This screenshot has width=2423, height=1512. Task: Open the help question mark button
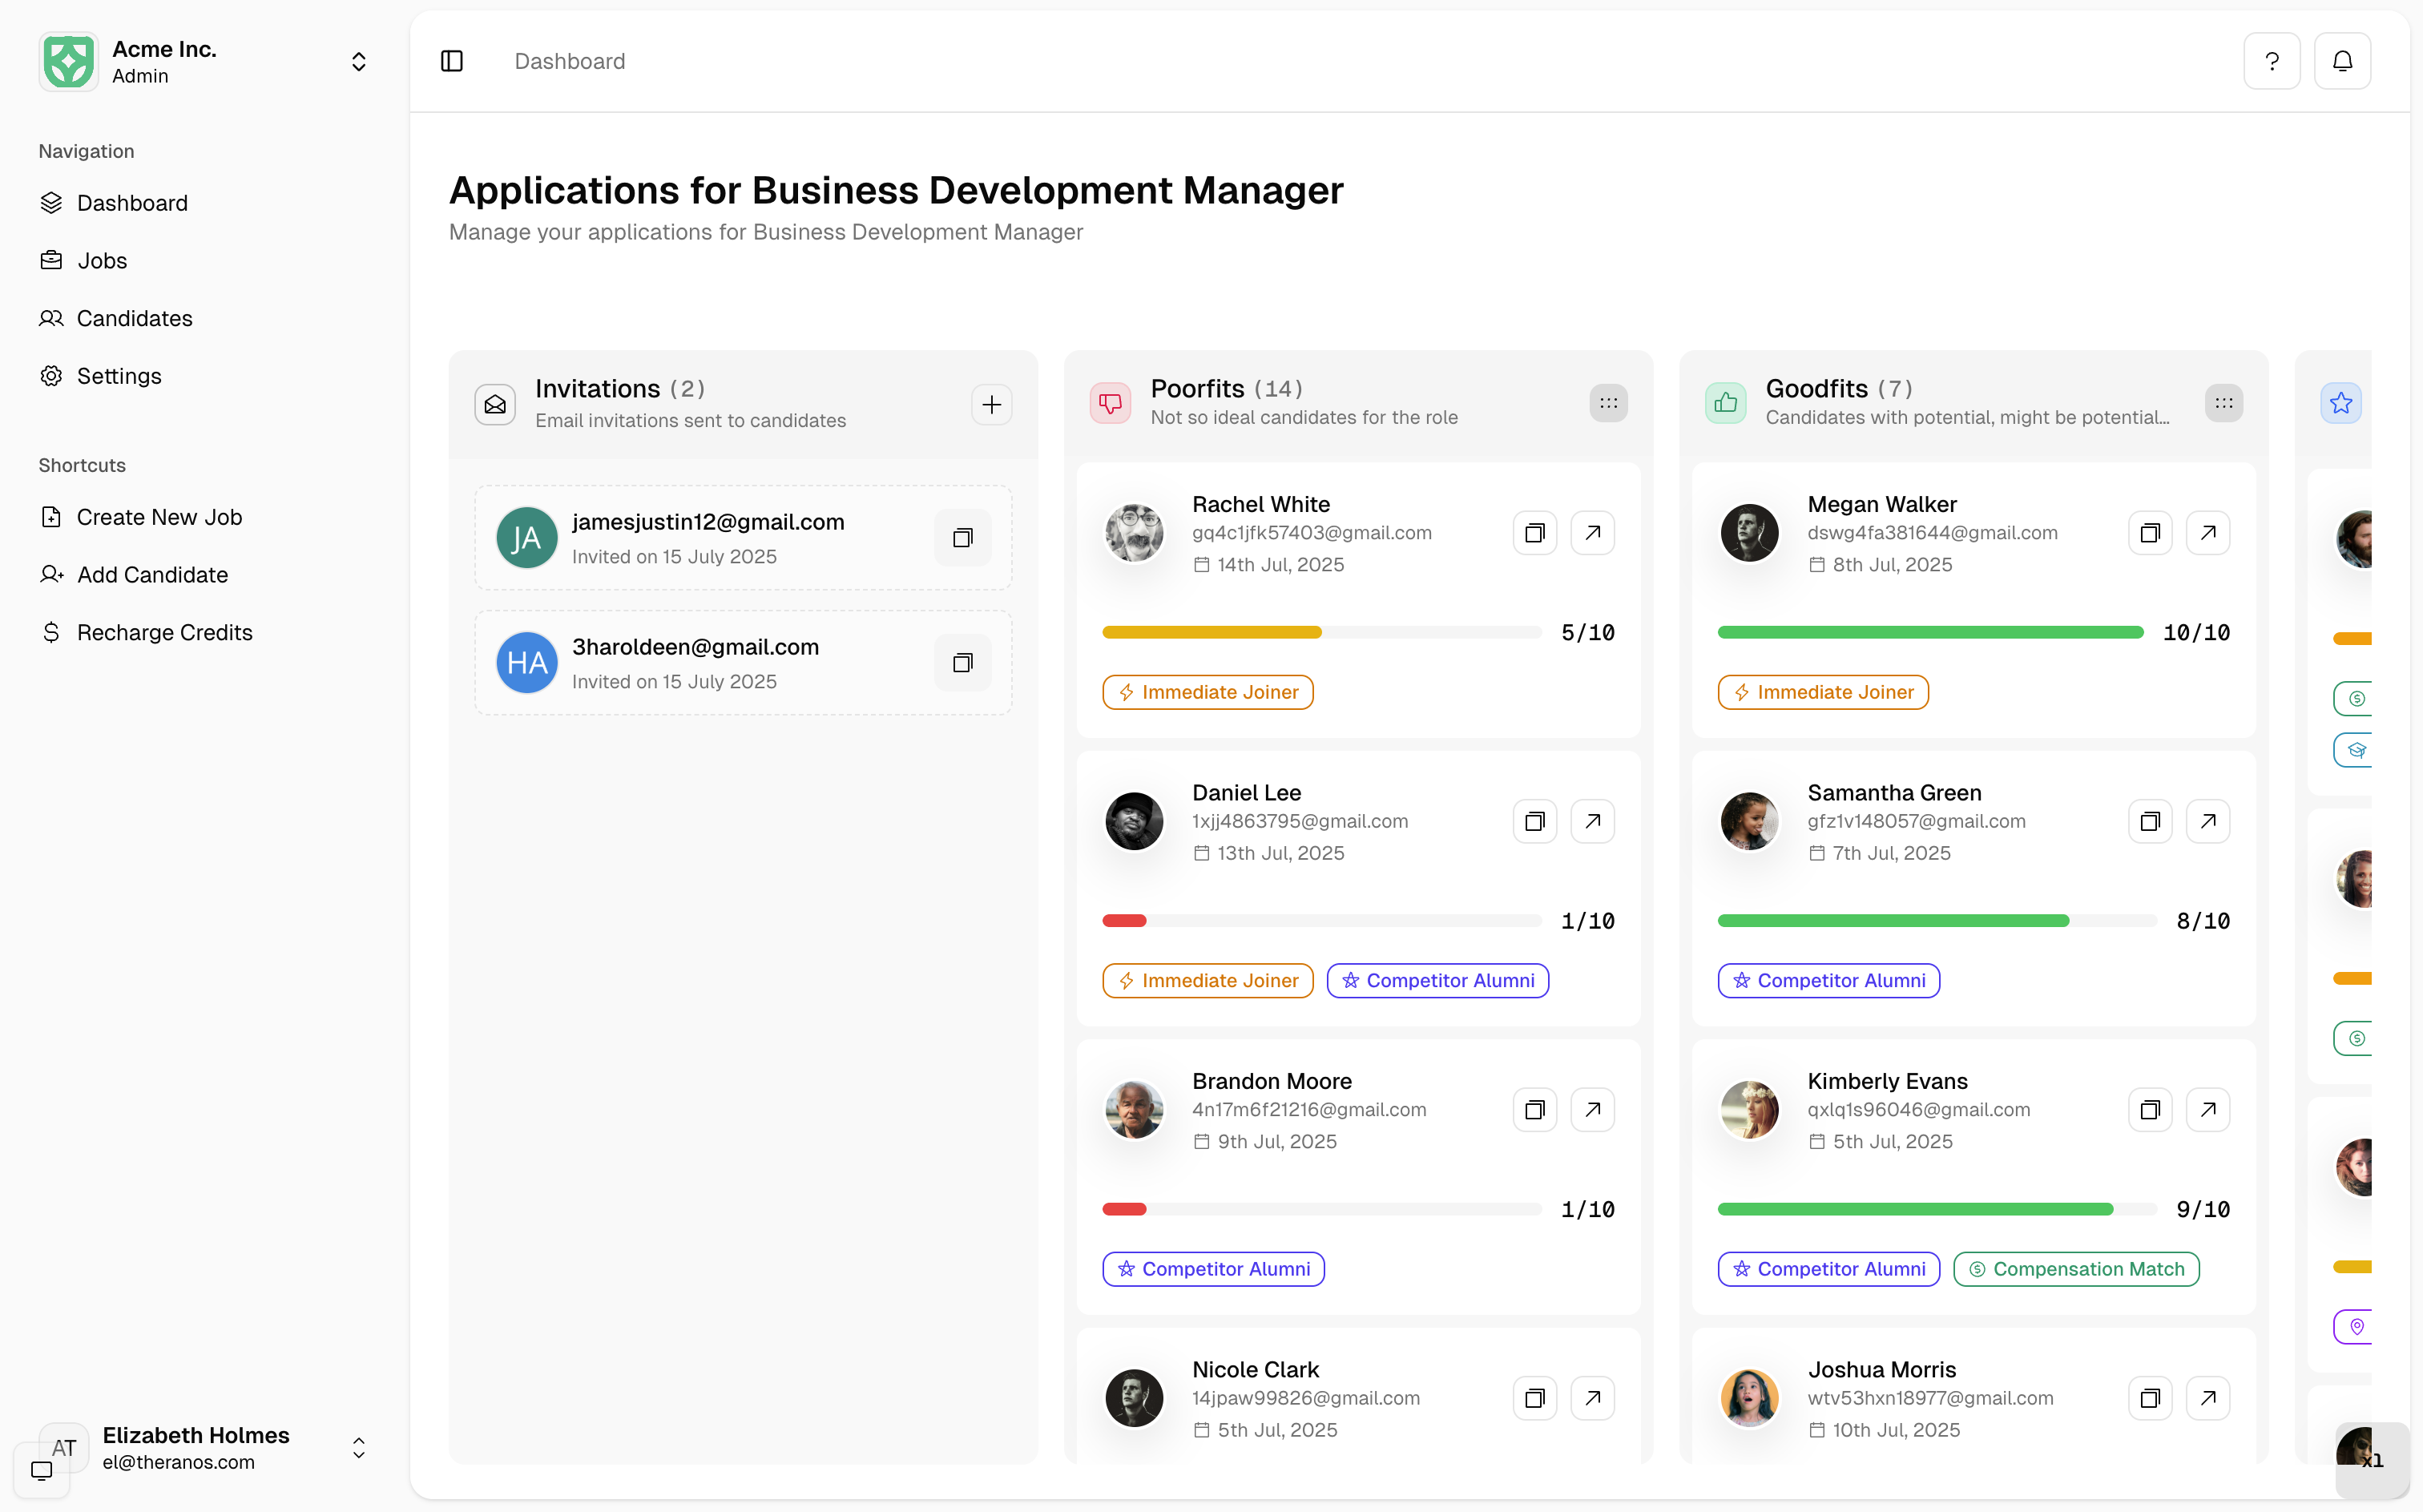[2271, 61]
